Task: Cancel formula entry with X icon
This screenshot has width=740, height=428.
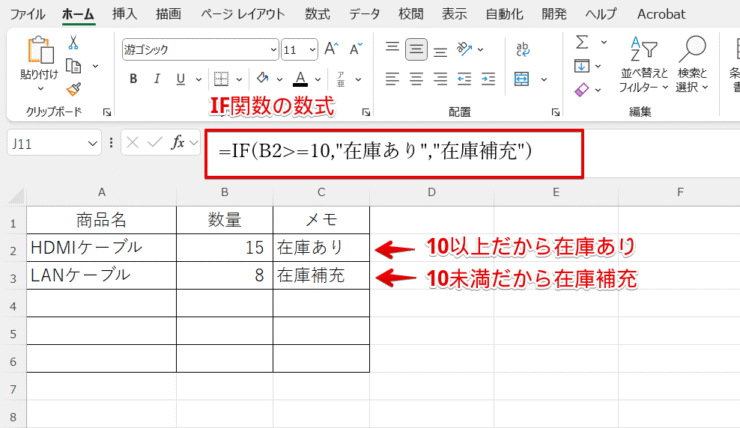Action: pos(133,142)
